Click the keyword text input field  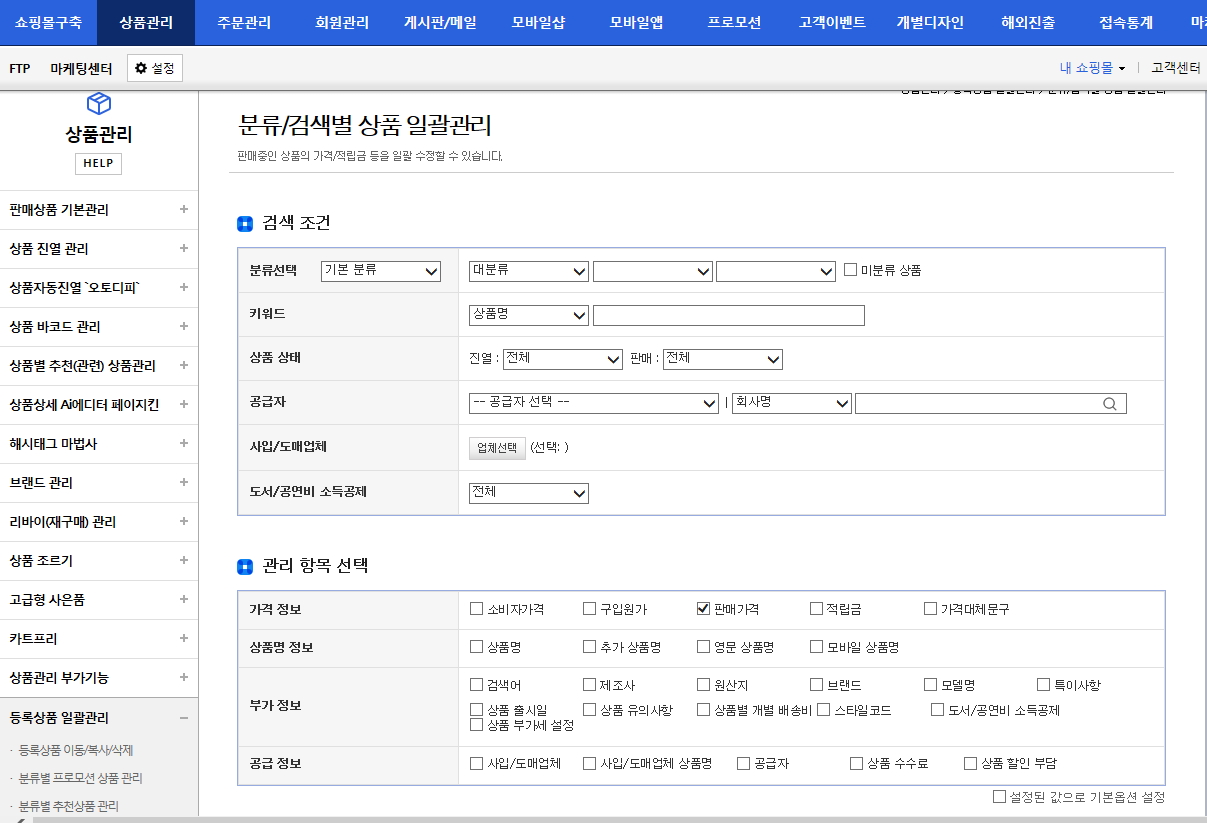(729, 315)
